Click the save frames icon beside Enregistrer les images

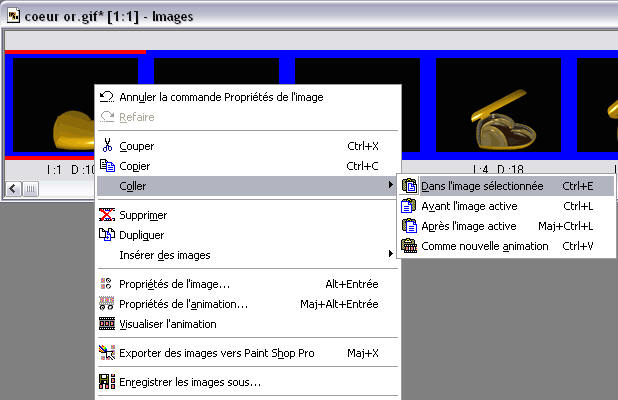(107, 382)
